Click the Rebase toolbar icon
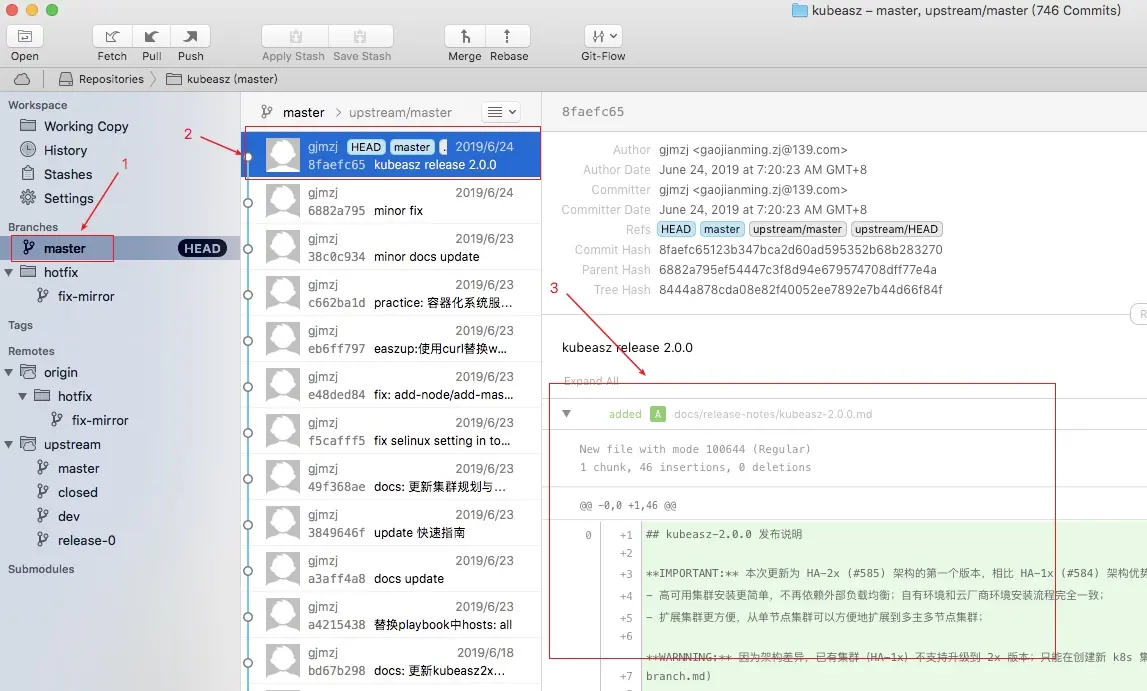 (508, 36)
